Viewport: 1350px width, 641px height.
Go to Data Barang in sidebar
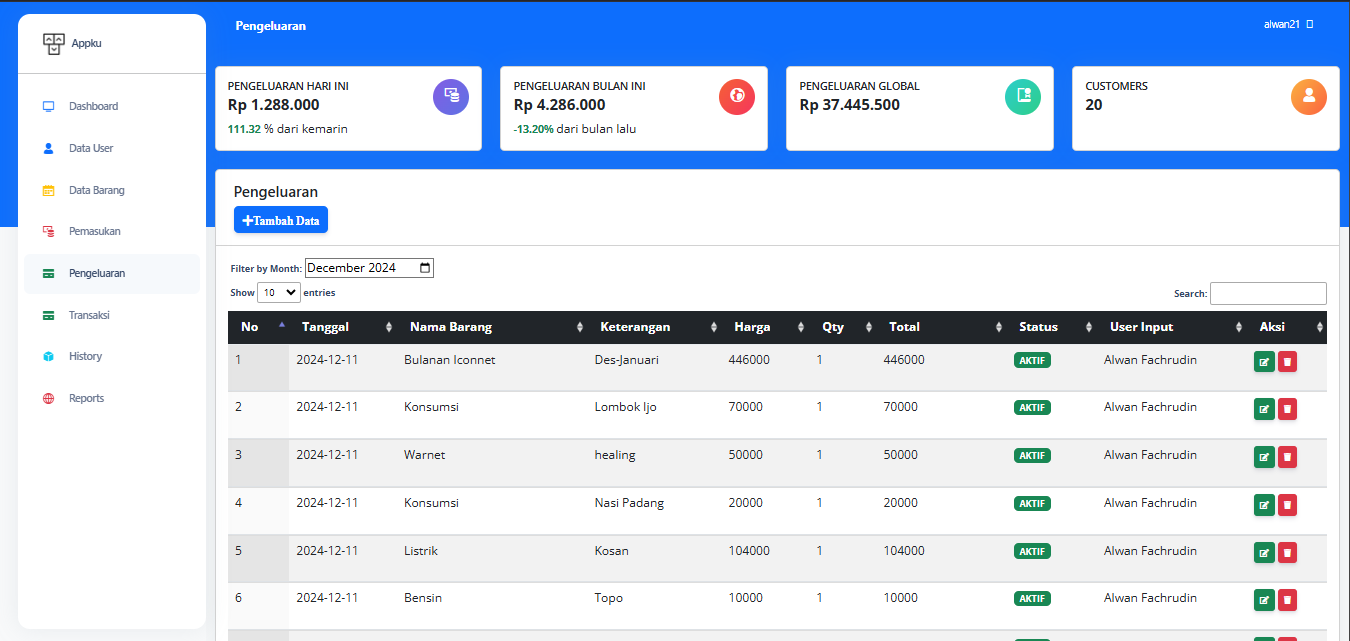pos(96,190)
